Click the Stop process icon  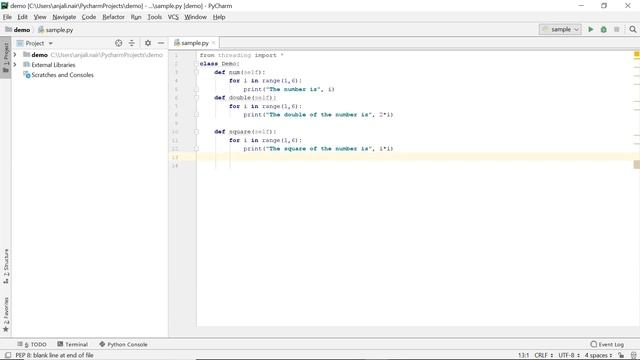(x=616, y=29)
